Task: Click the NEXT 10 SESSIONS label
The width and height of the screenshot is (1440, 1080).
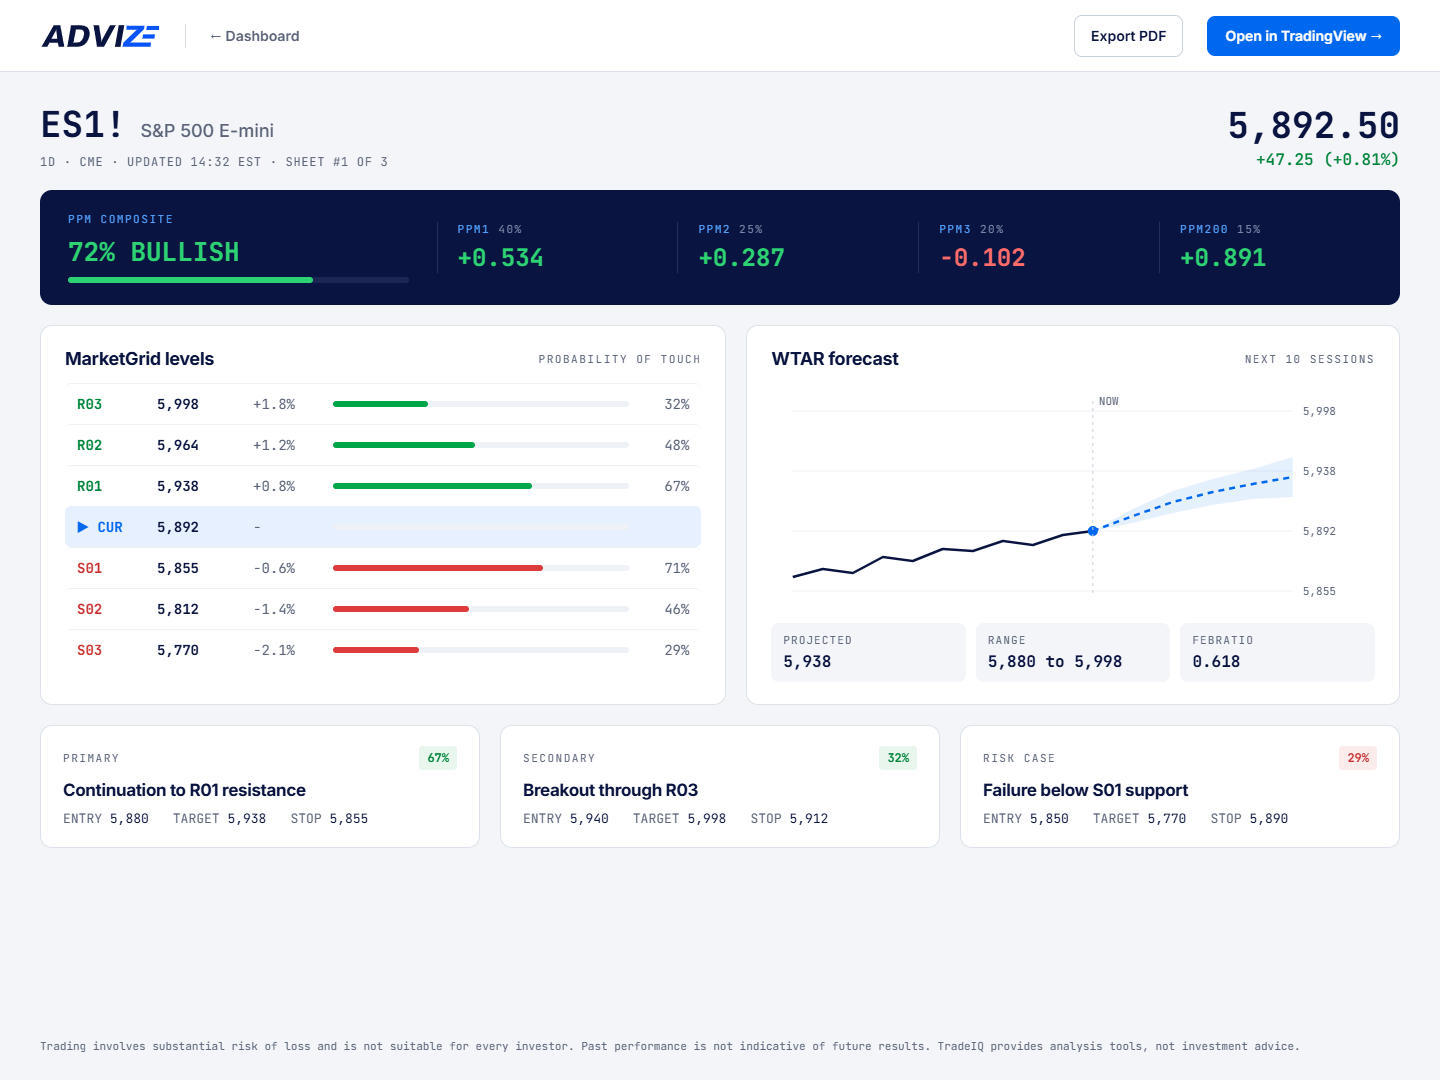Action: point(1309,359)
